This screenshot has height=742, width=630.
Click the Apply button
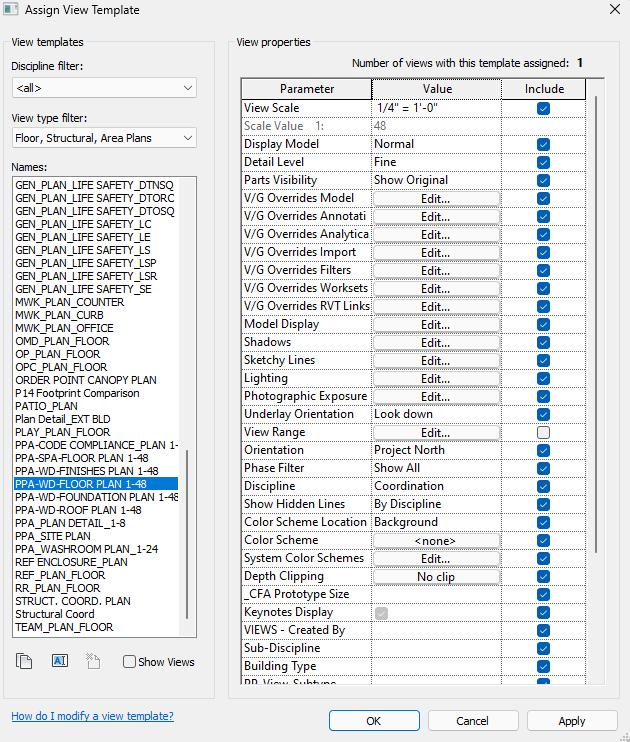pyautogui.click(x=572, y=721)
